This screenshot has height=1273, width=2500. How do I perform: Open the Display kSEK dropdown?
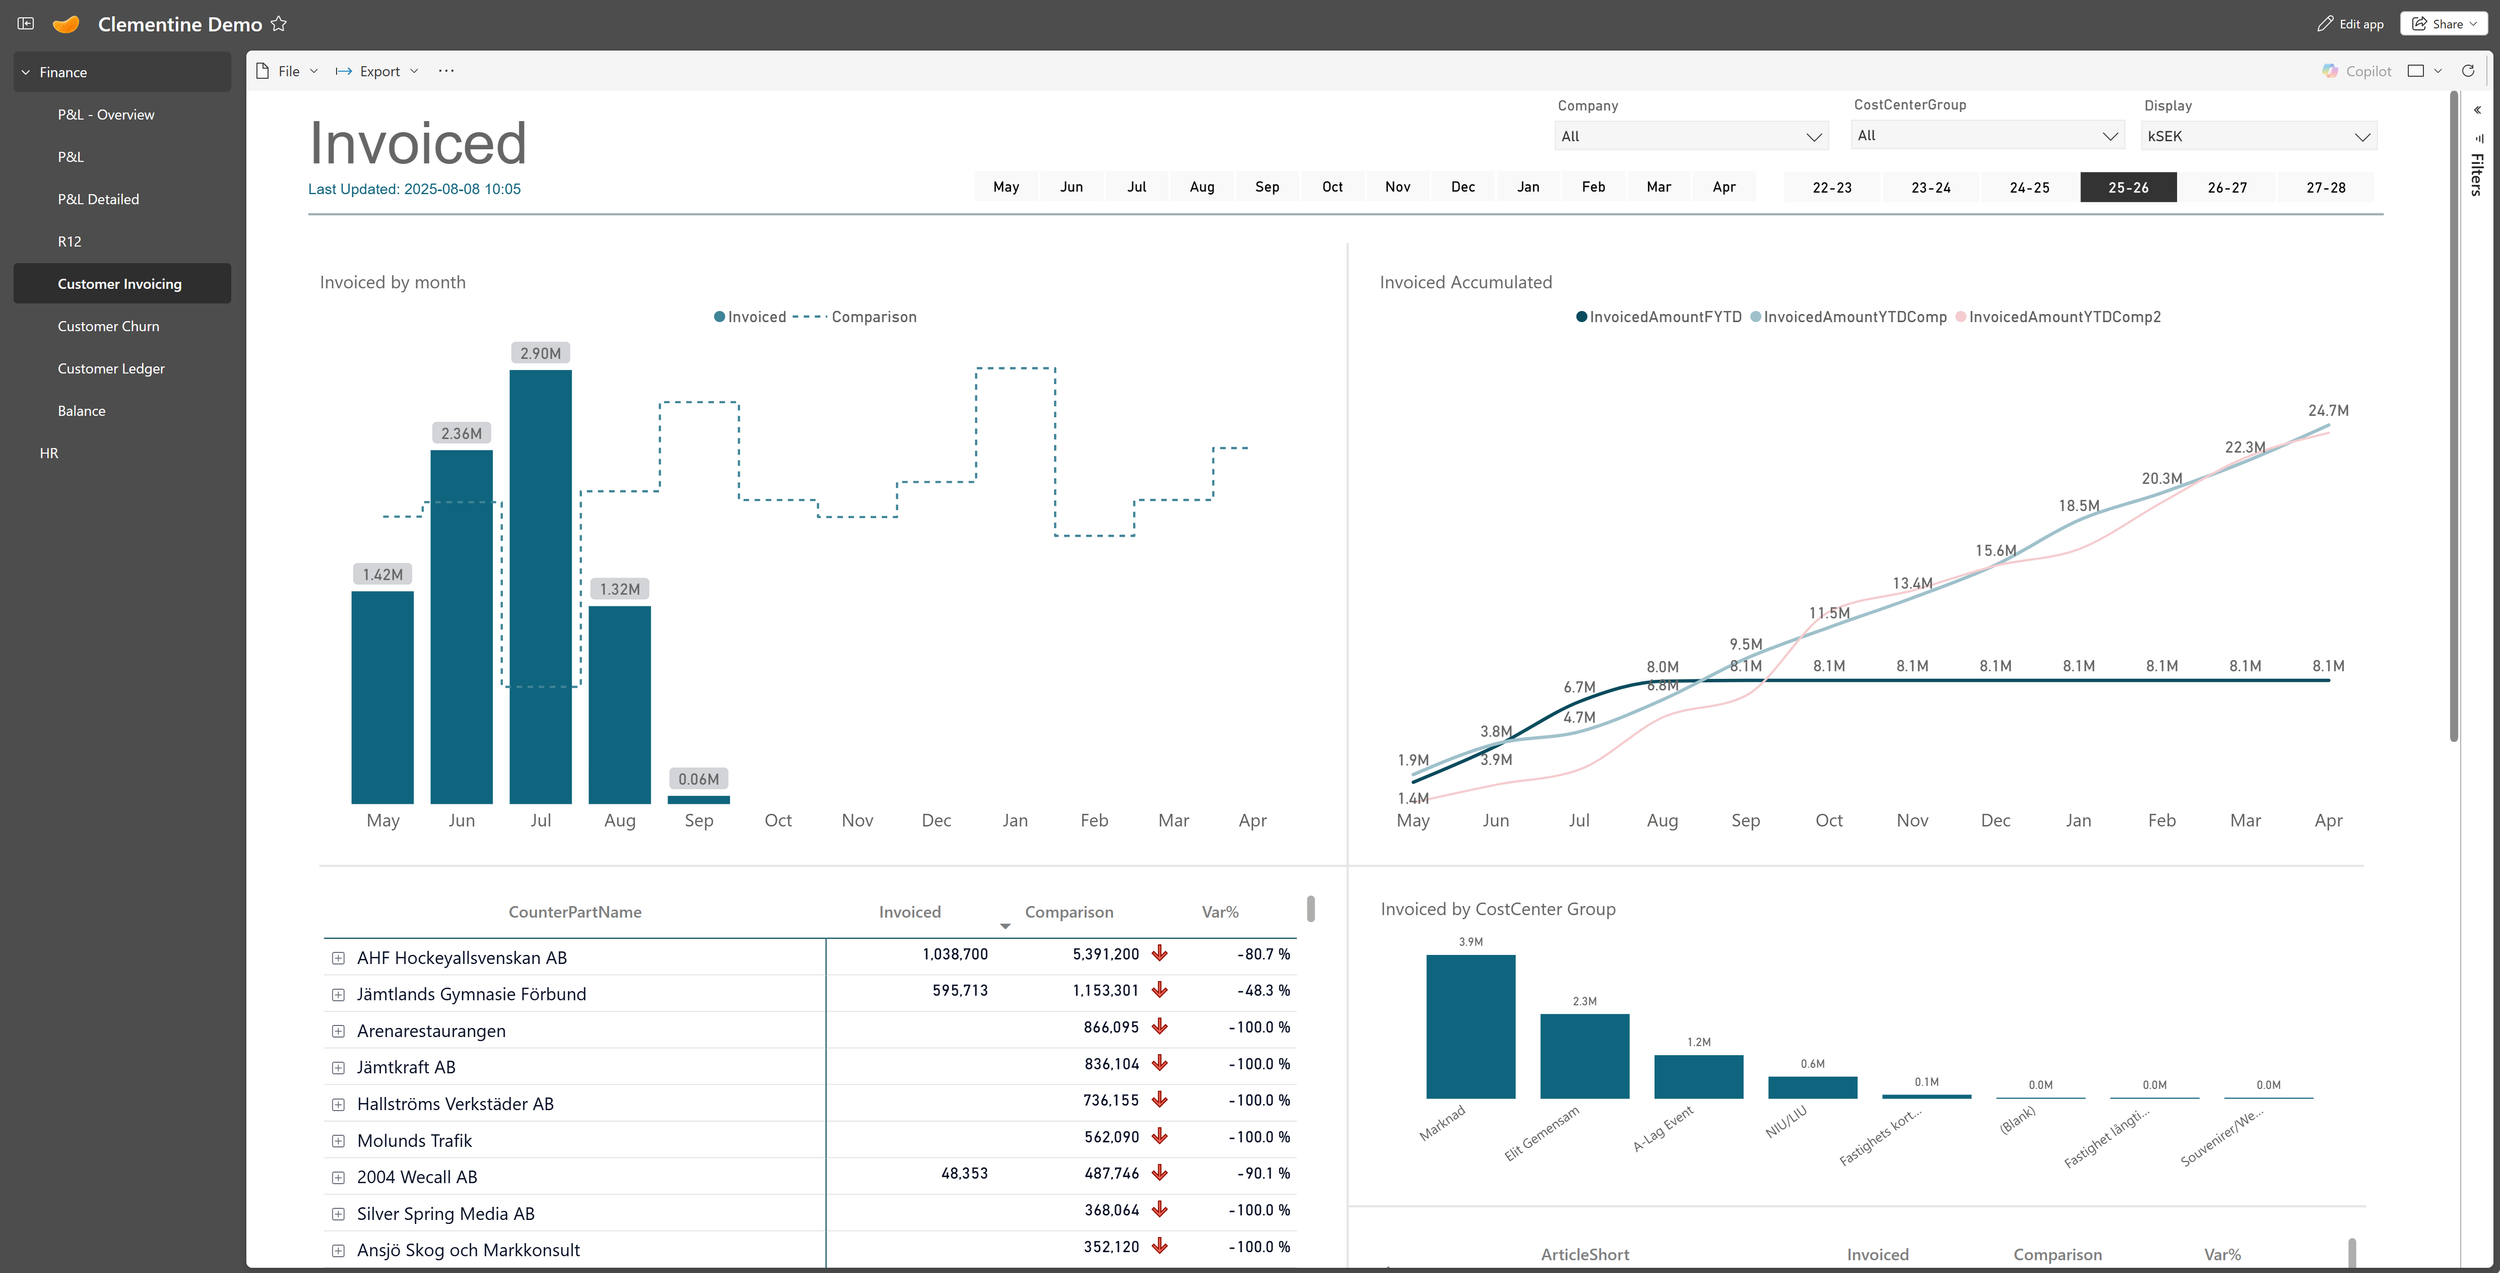click(x=2258, y=136)
